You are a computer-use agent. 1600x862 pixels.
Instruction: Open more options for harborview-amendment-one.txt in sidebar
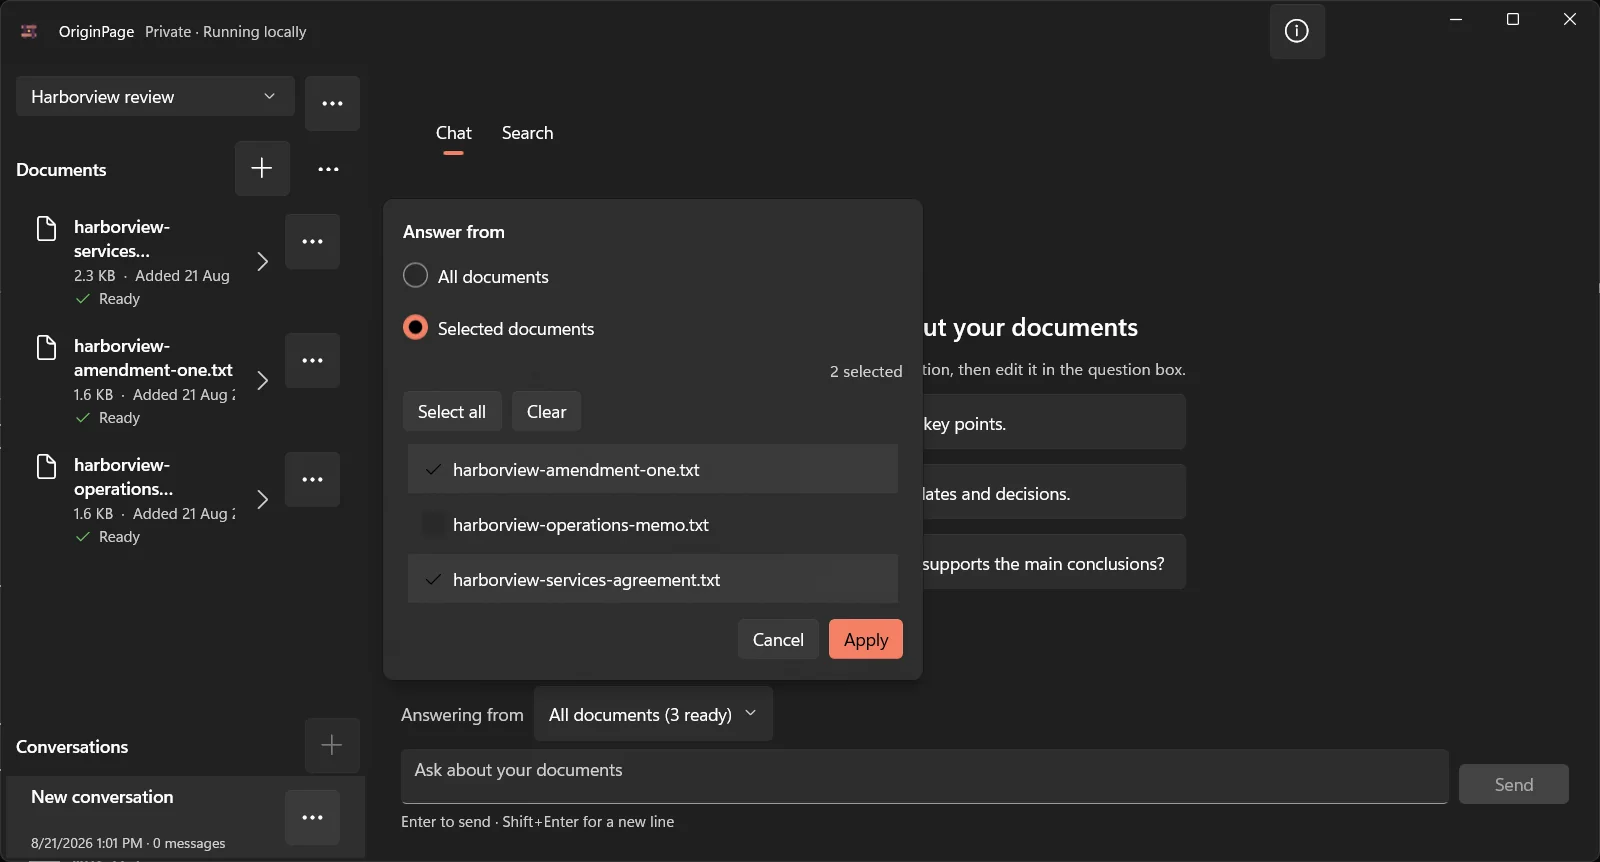tap(312, 360)
